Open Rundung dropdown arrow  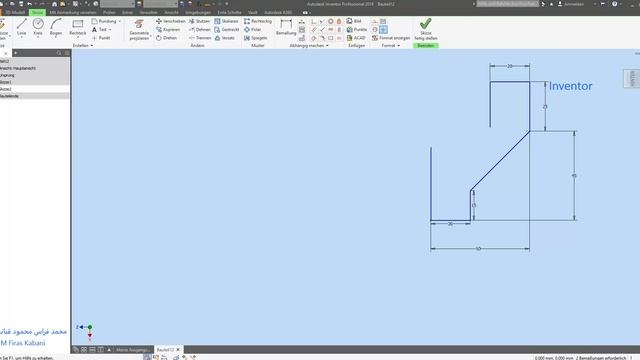click(120, 21)
